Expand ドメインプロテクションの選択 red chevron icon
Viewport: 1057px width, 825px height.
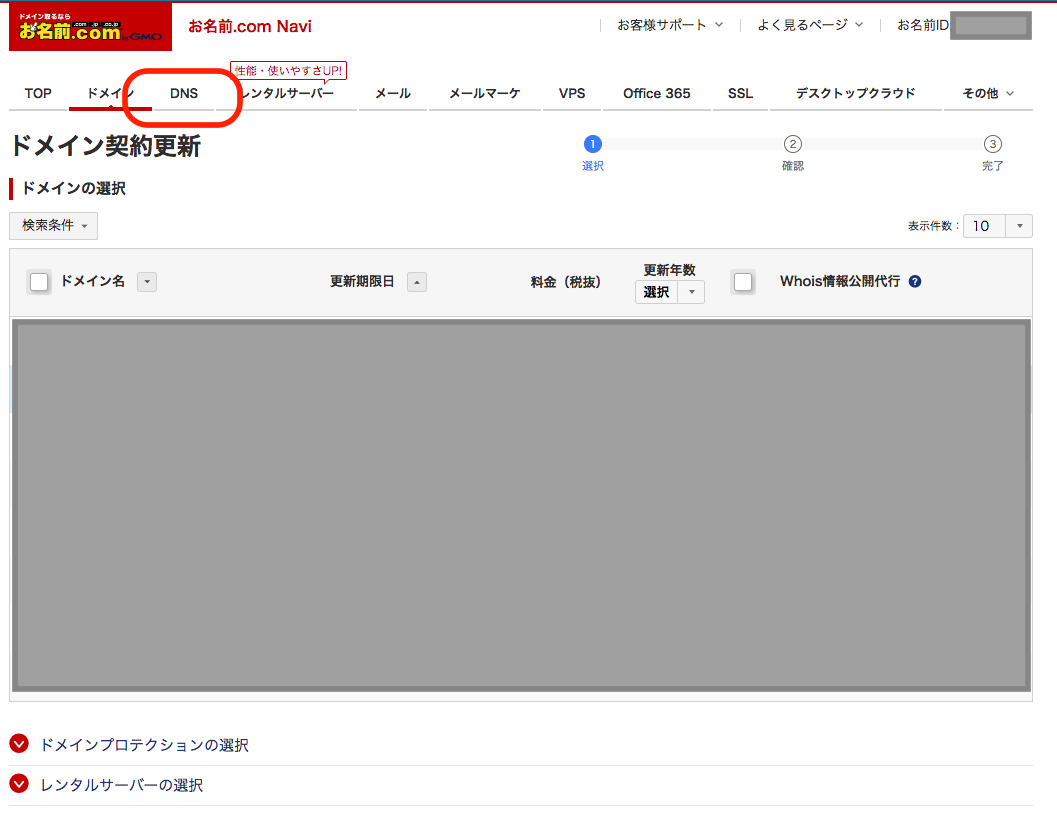click(x=19, y=744)
